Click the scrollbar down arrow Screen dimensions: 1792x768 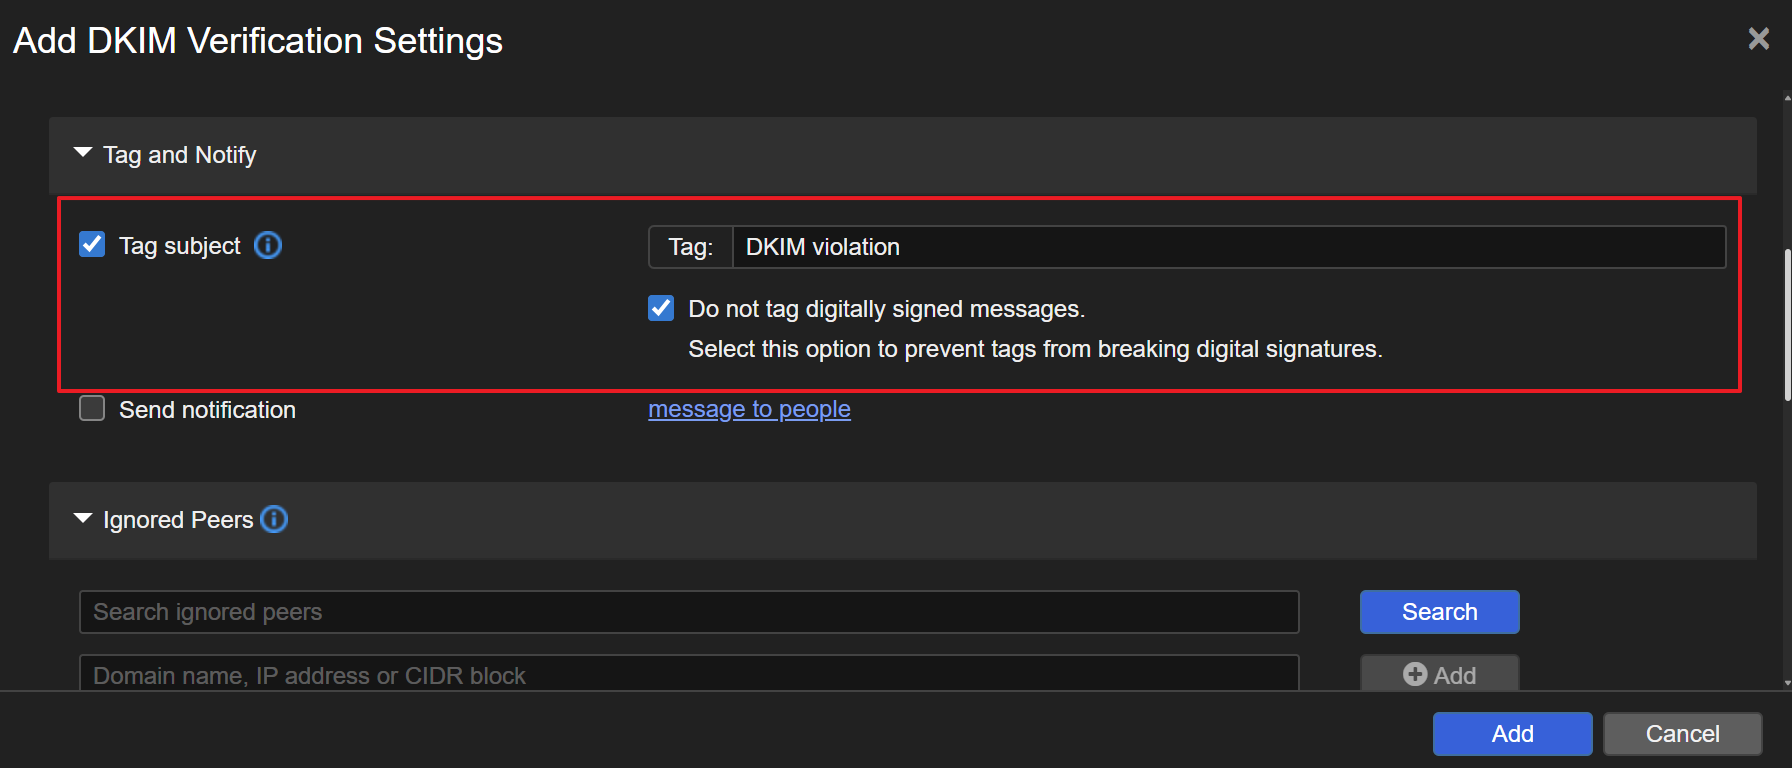coord(1786,682)
